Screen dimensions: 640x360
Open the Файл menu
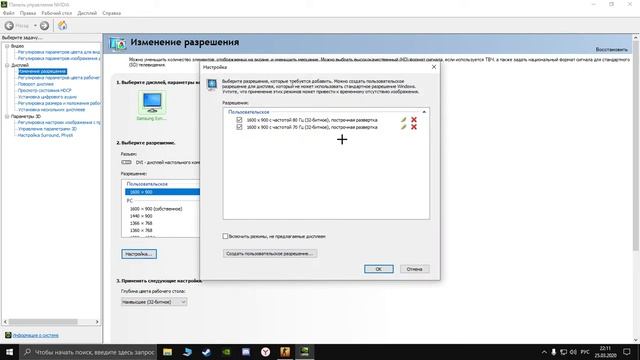tap(9, 13)
